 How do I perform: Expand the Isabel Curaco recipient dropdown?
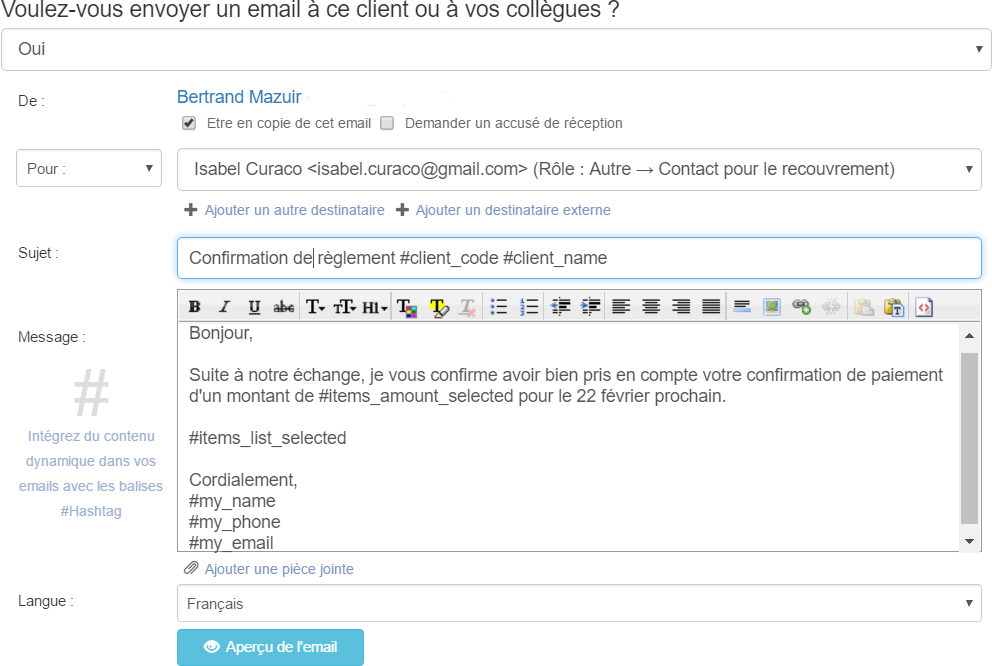(579, 169)
